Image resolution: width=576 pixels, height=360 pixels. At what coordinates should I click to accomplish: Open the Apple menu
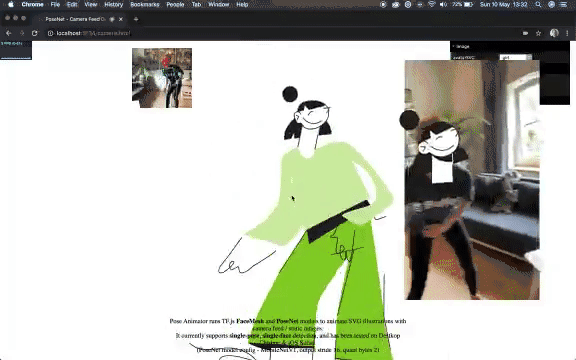(x=11, y=4)
